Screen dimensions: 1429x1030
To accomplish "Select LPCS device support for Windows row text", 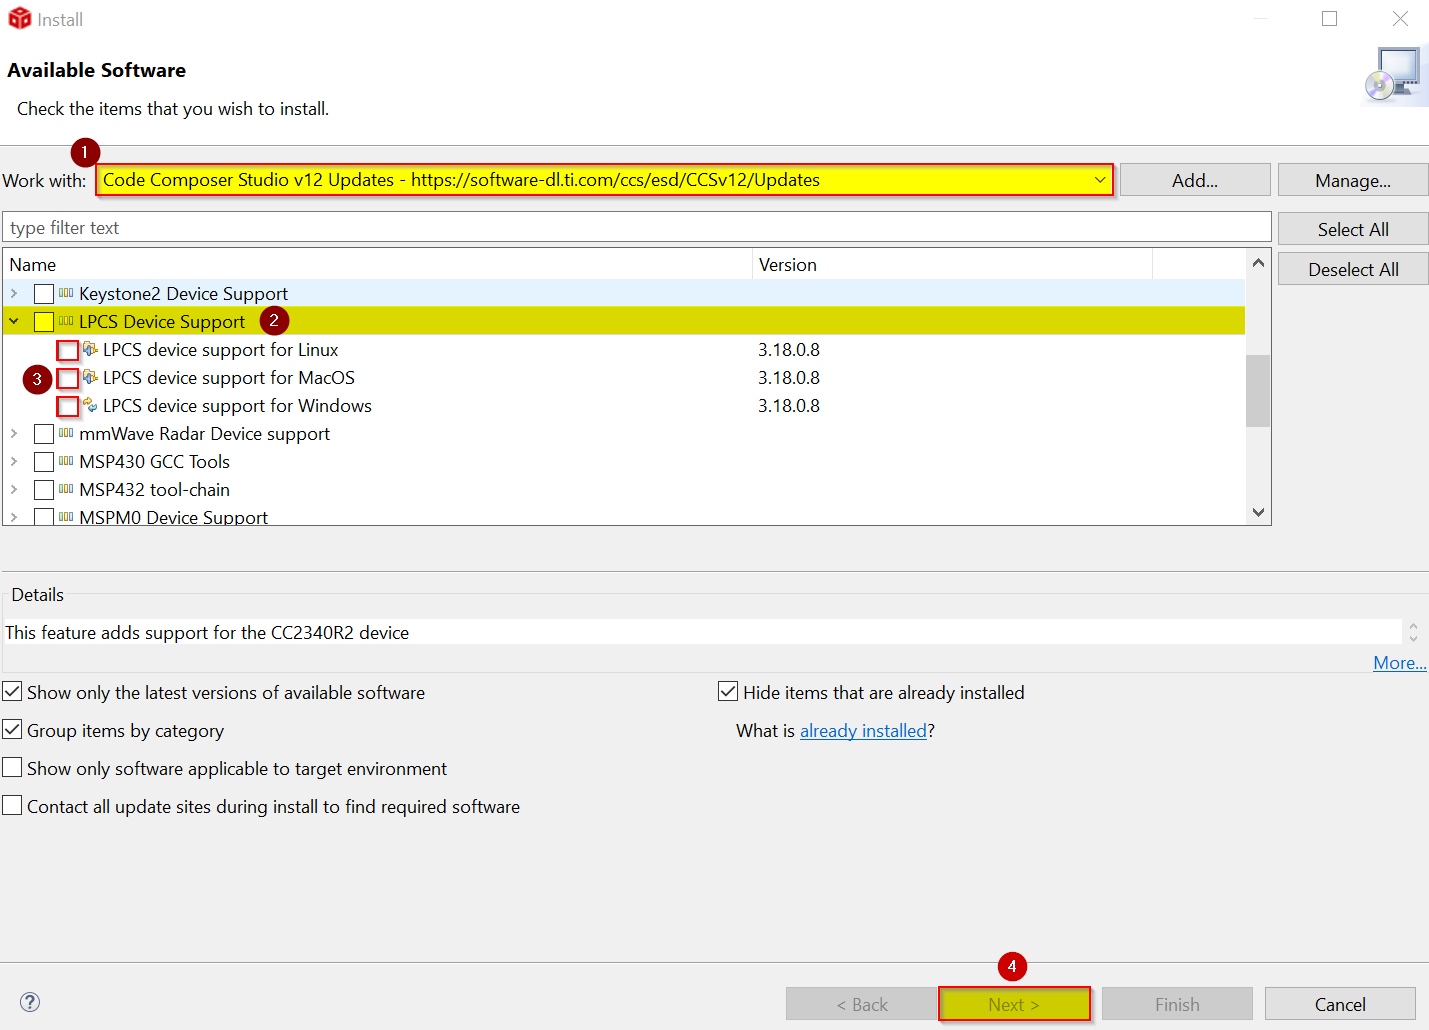I will (237, 405).
